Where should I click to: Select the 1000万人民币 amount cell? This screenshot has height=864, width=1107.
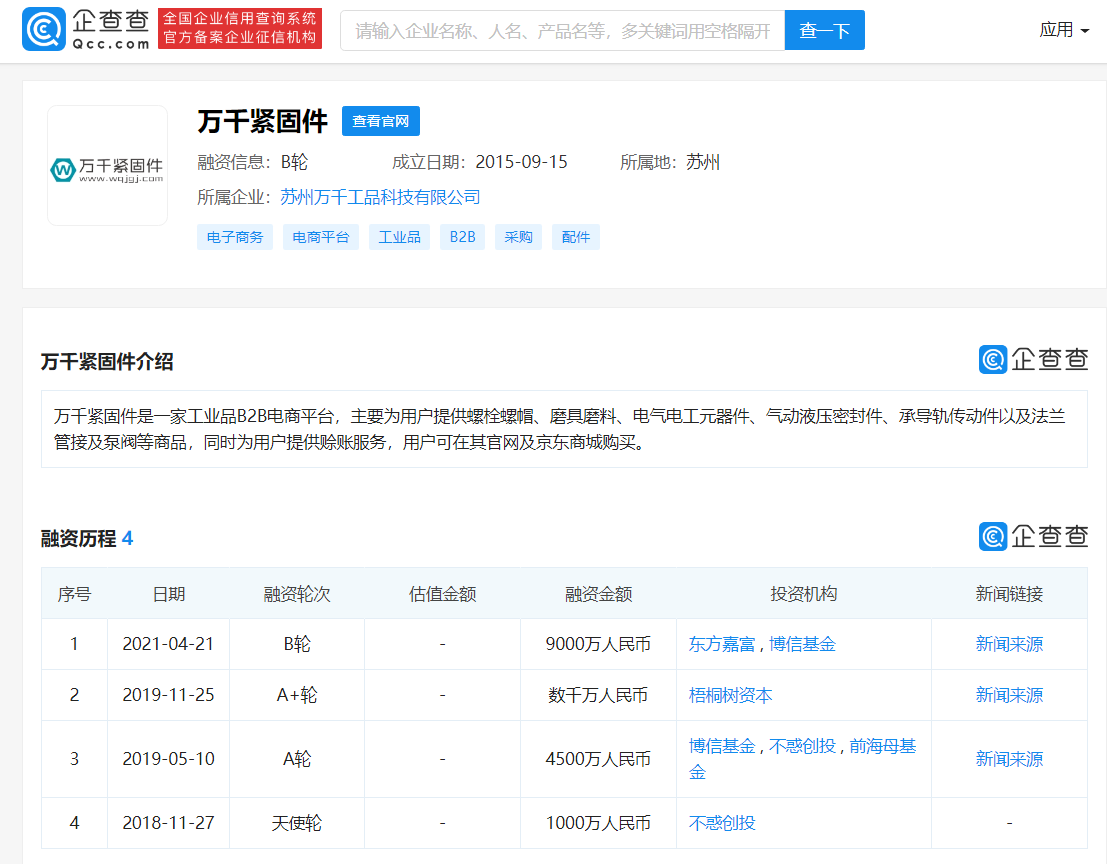[598, 823]
